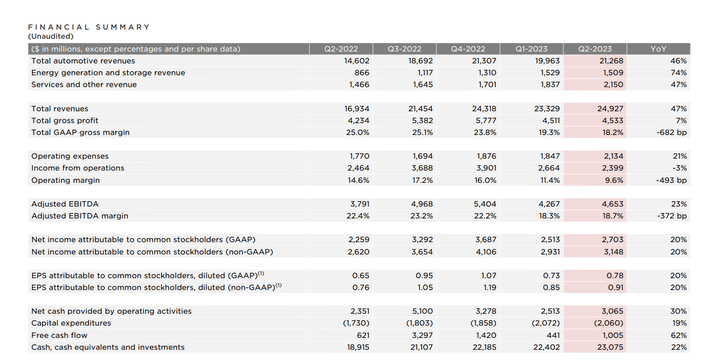Select the '-372 bp' YoY cell
The width and height of the screenshot is (720, 363).
[672, 216]
